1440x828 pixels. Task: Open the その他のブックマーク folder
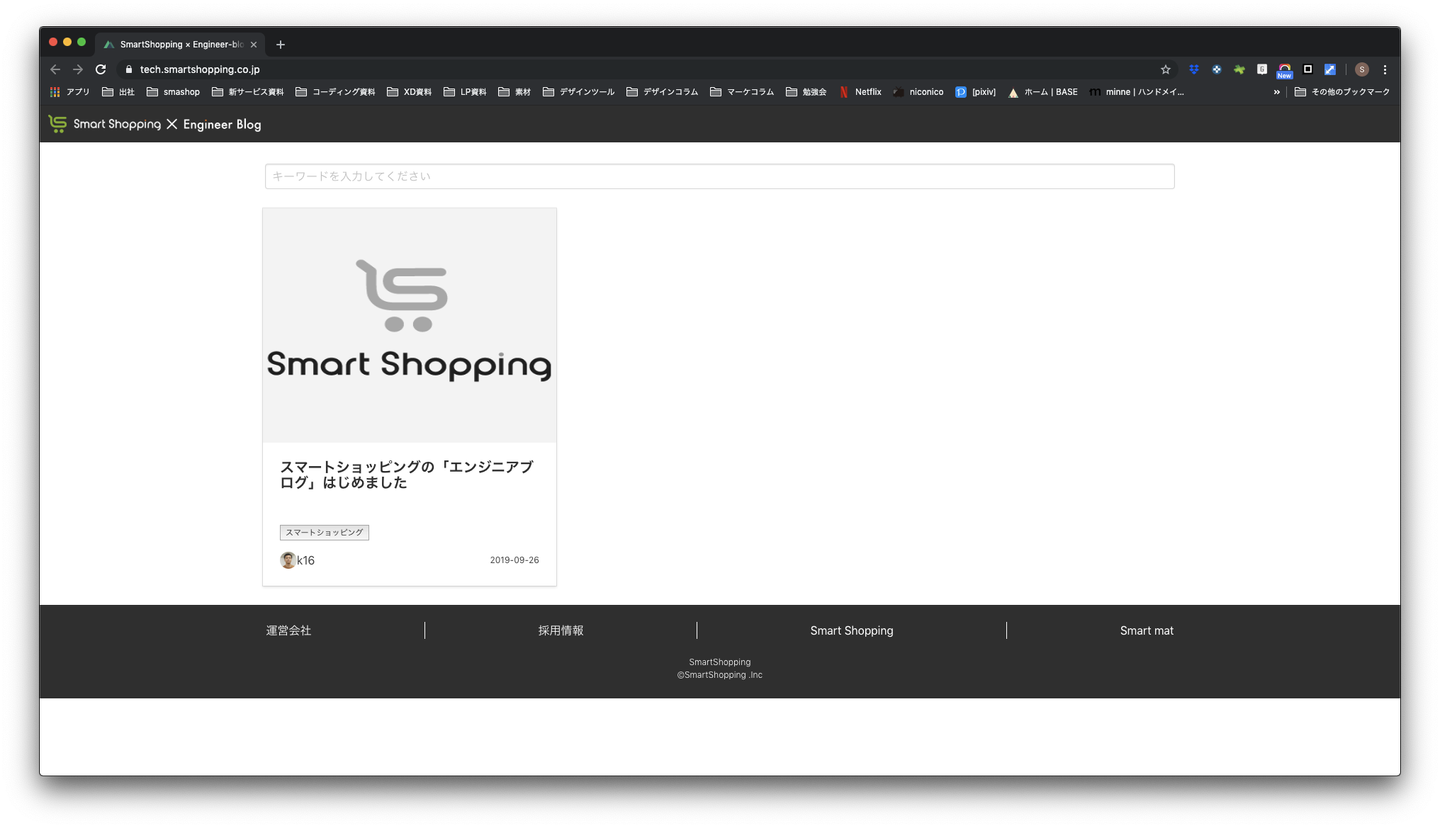pos(1342,92)
